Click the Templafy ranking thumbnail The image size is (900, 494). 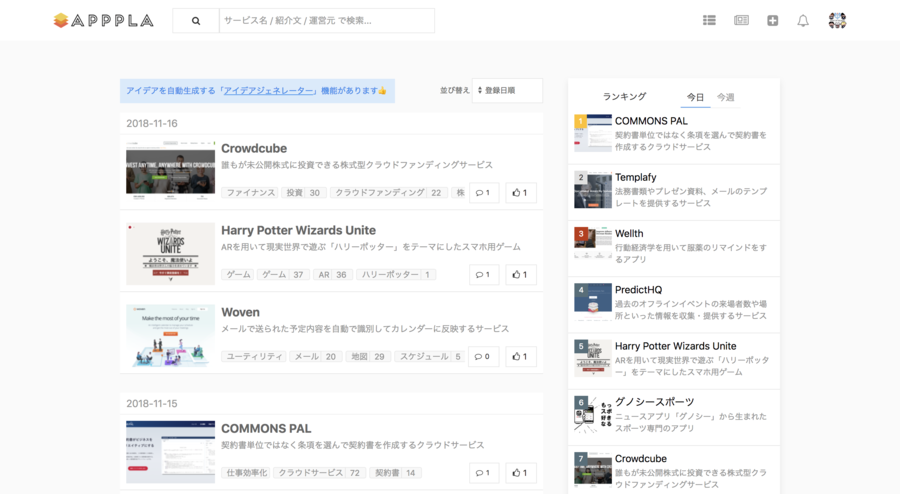click(x=593, y=189)
